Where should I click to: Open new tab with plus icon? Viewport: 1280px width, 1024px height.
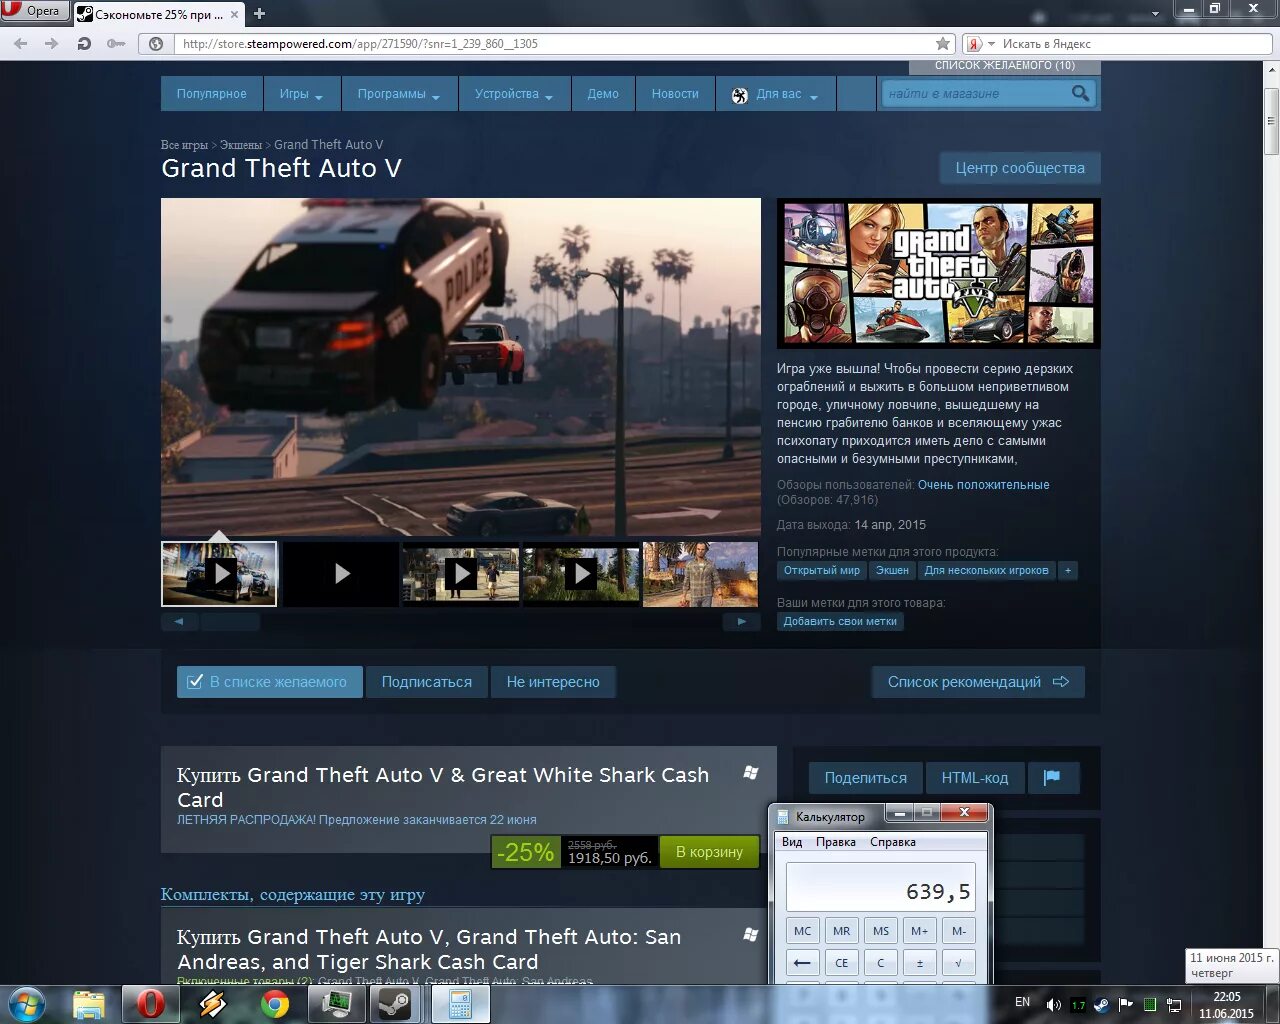[259, 14]
